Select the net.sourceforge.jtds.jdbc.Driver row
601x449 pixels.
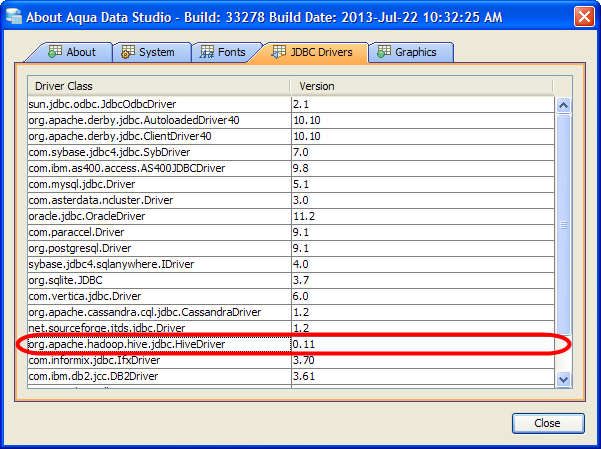point(291,329)
